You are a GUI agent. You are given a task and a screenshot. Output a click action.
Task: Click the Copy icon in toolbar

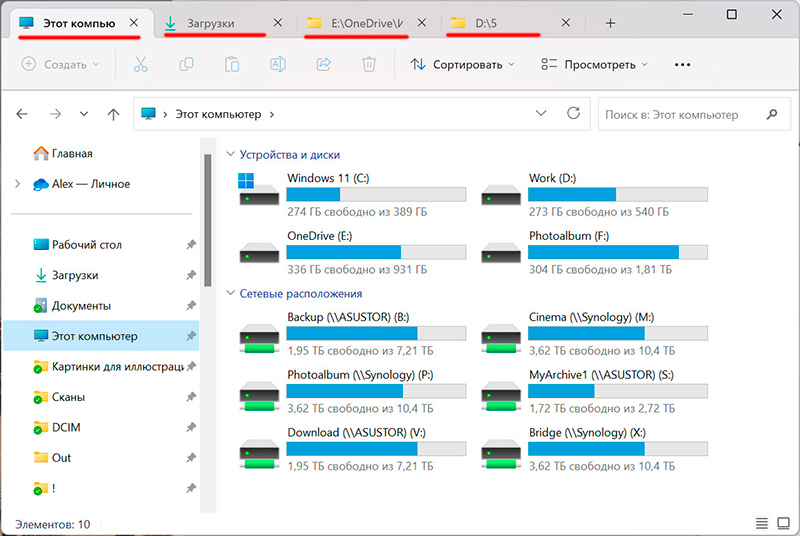186,64
